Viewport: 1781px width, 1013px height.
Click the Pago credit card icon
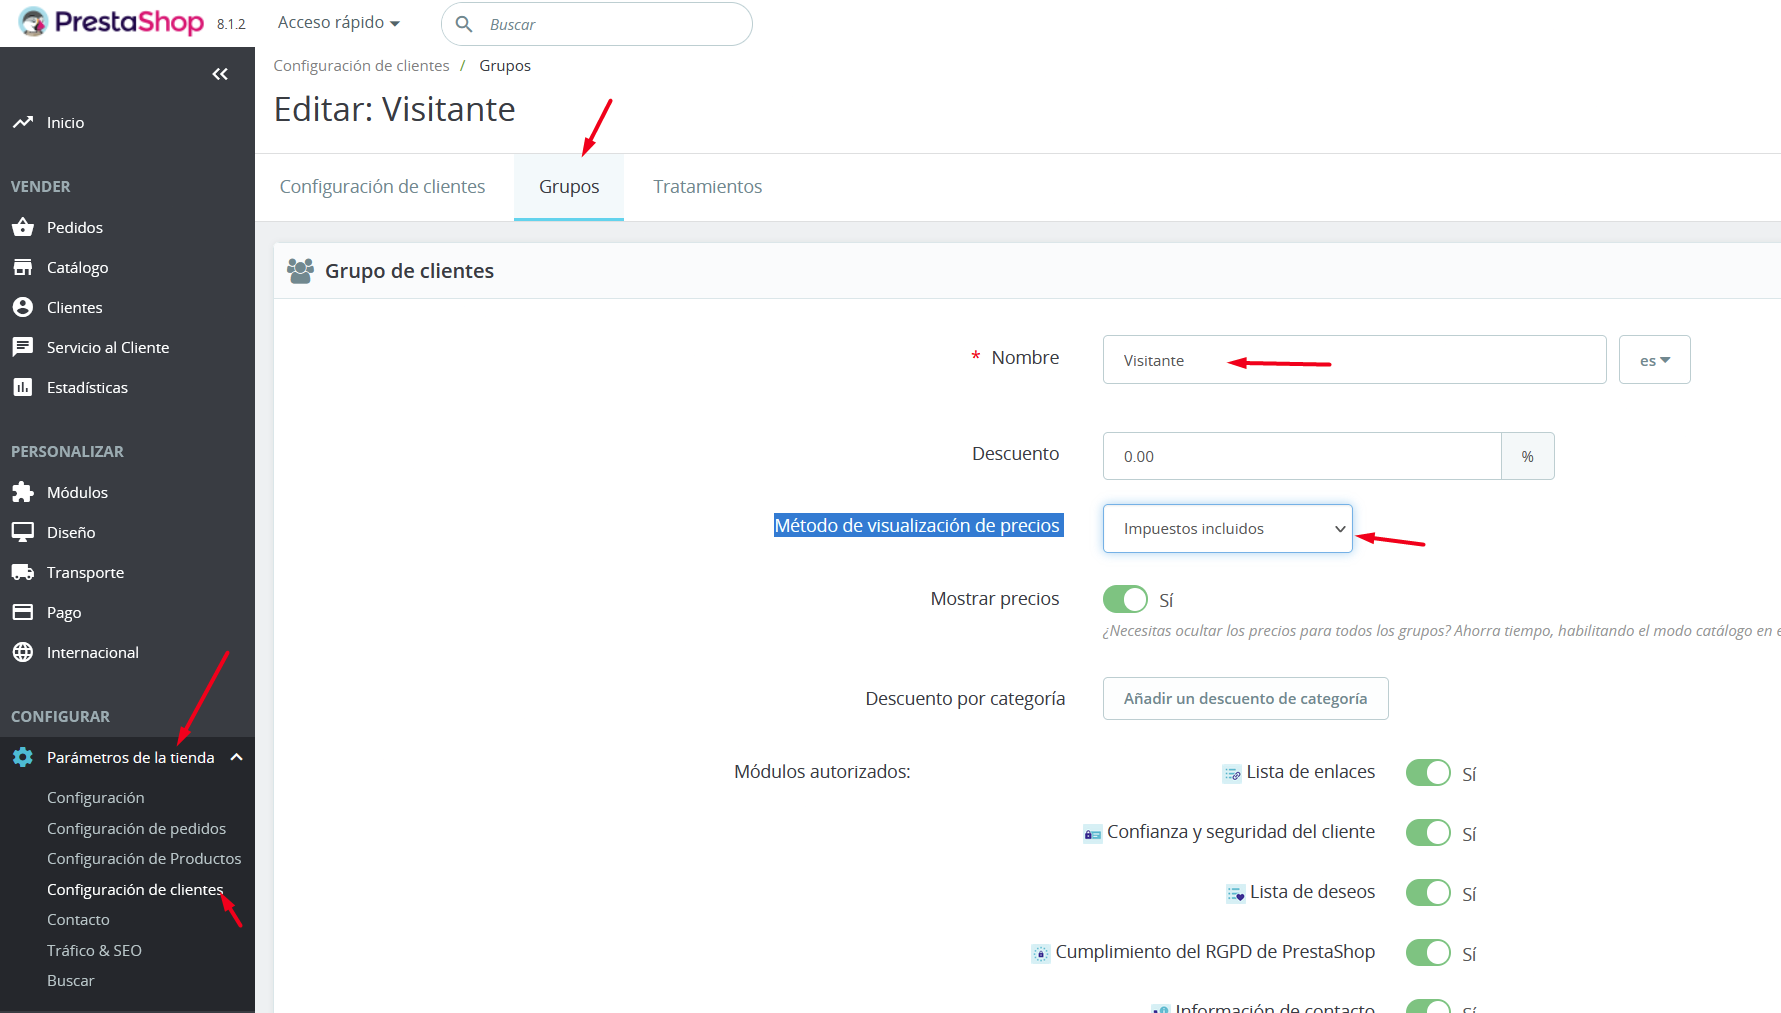coord(23,612)
